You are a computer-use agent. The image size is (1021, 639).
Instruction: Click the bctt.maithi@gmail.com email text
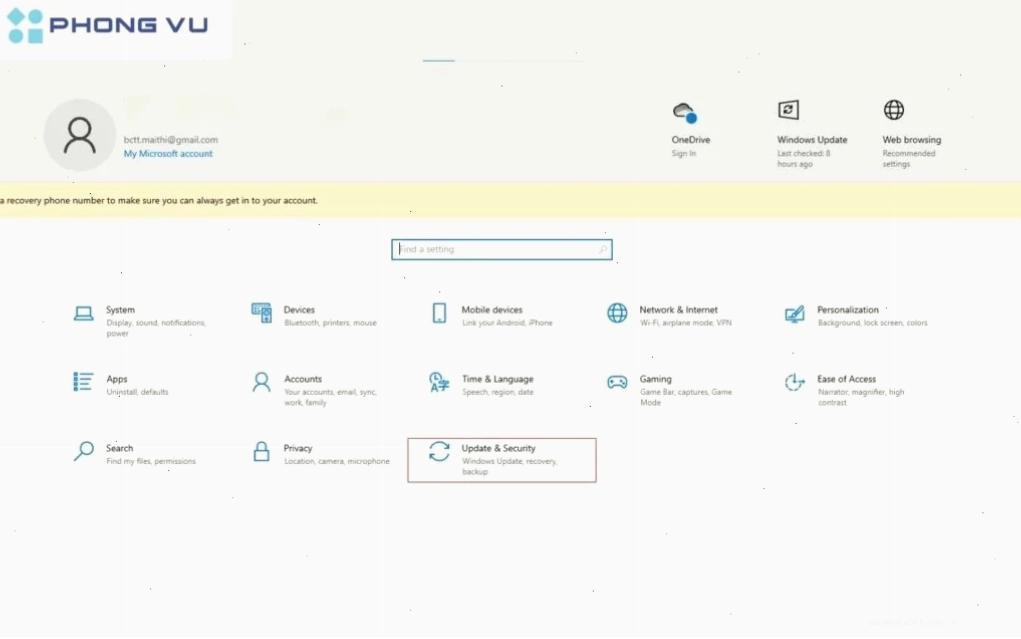click(171, 140)
